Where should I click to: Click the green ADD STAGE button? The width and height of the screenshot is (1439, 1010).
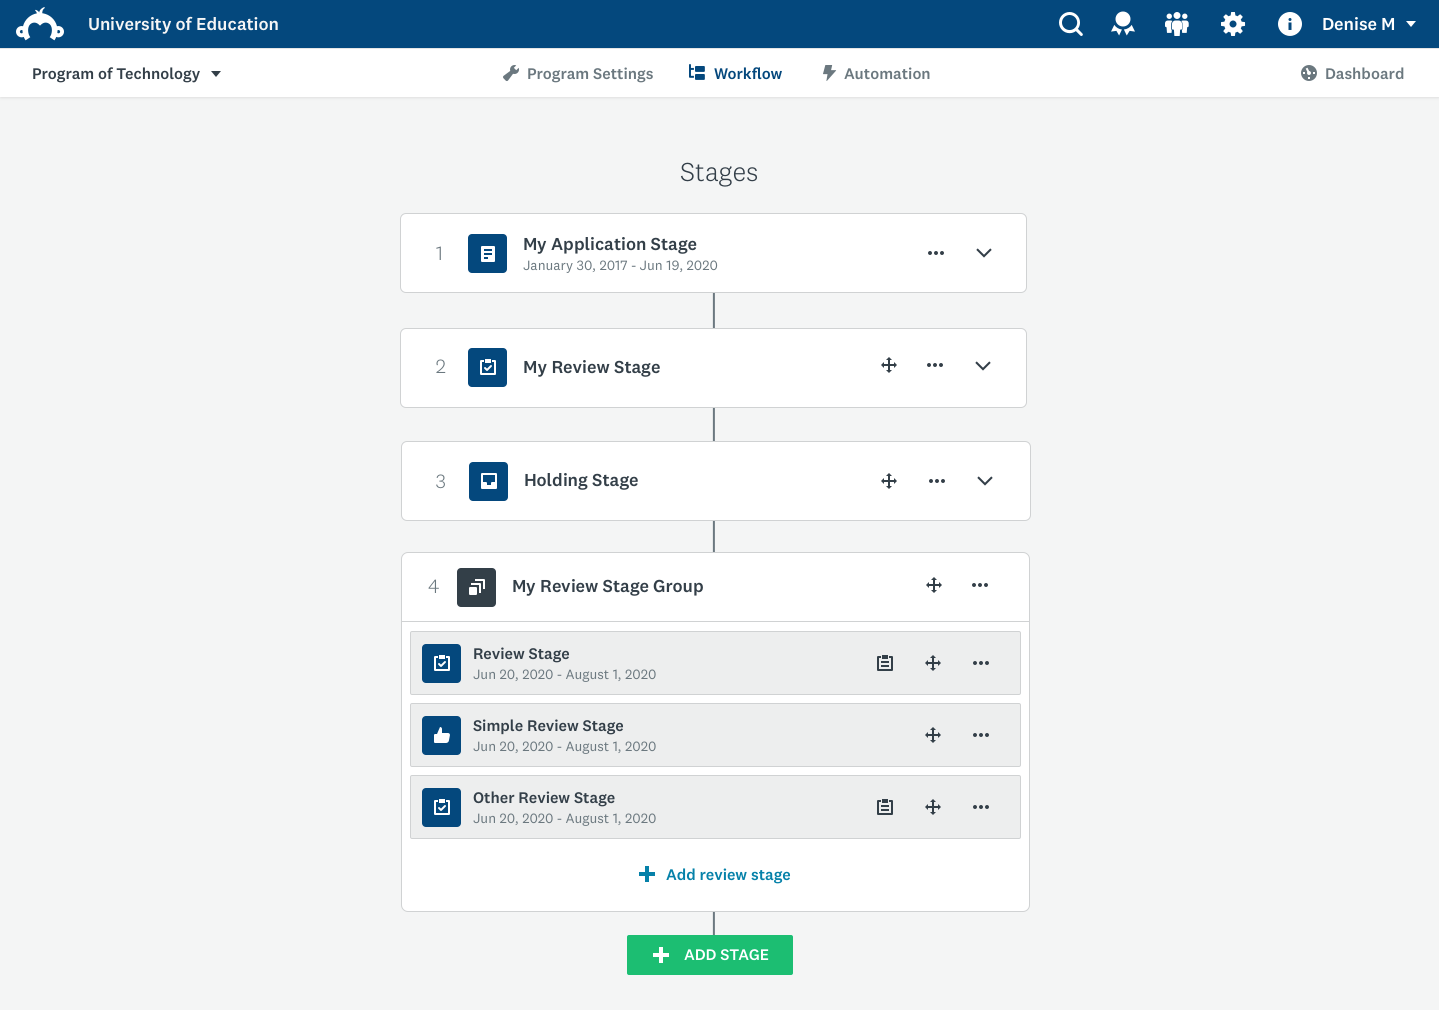tap(710, 955)
